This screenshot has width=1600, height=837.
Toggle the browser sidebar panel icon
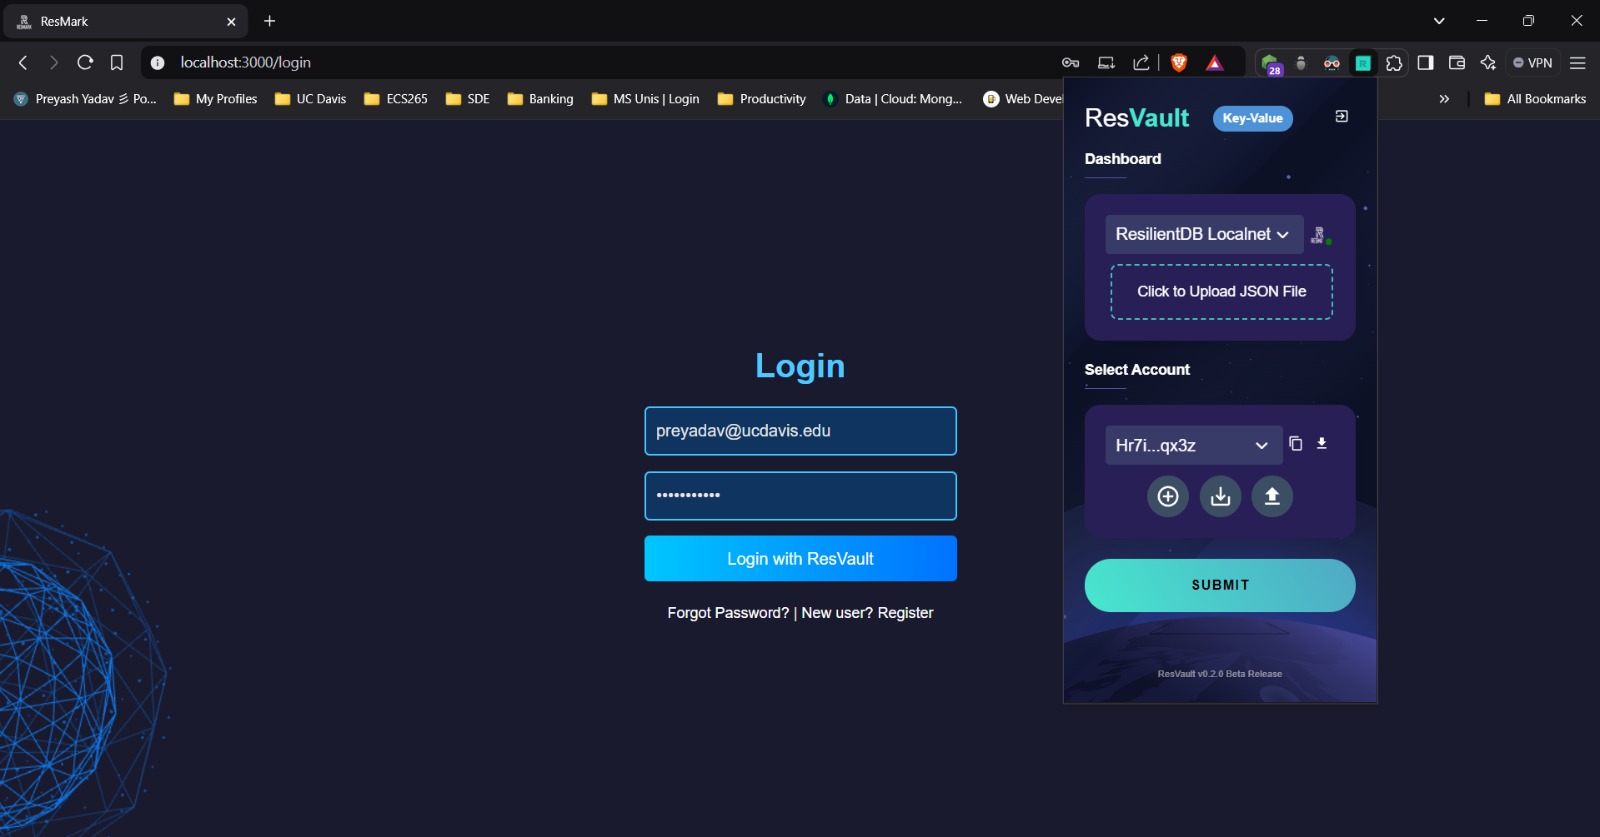tap(1426, 62)
